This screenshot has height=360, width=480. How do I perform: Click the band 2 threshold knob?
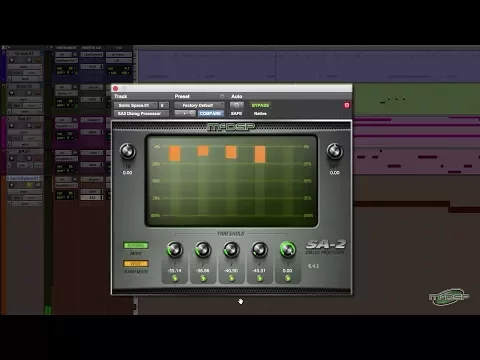click(x=203, y=250)
